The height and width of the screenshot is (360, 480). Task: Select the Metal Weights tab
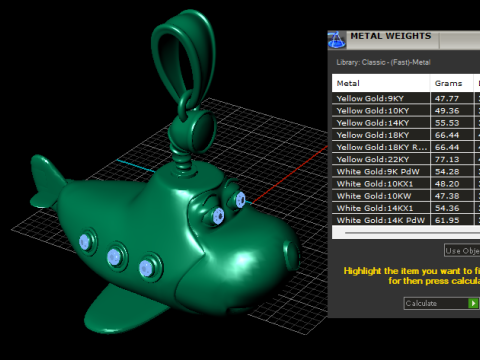pyautogui.click(x=391, y=37)
